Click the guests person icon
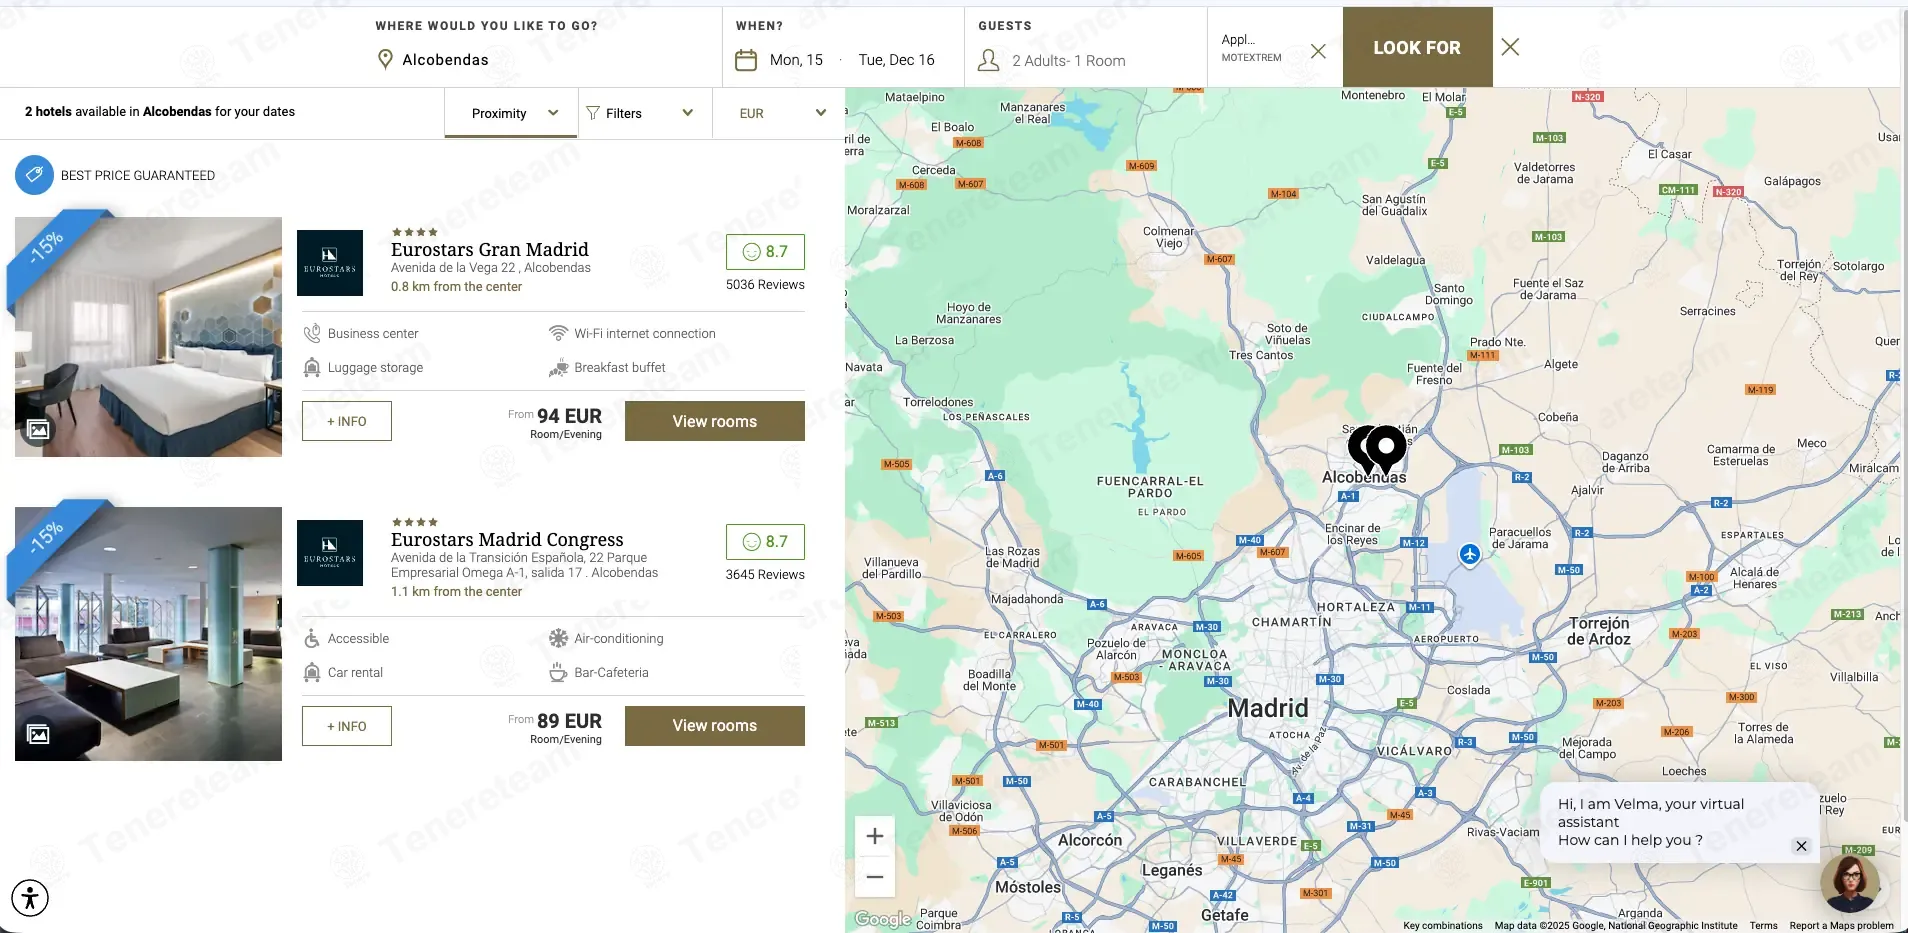Screen dimensions: 1908x933 pyautogui.click(x=988, y=60)
